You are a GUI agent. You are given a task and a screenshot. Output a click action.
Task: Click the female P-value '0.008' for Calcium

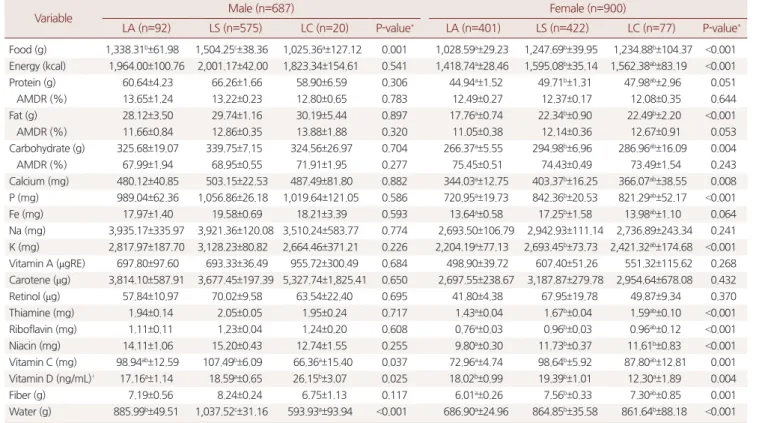pyautogui.click(x=723, y=181)
